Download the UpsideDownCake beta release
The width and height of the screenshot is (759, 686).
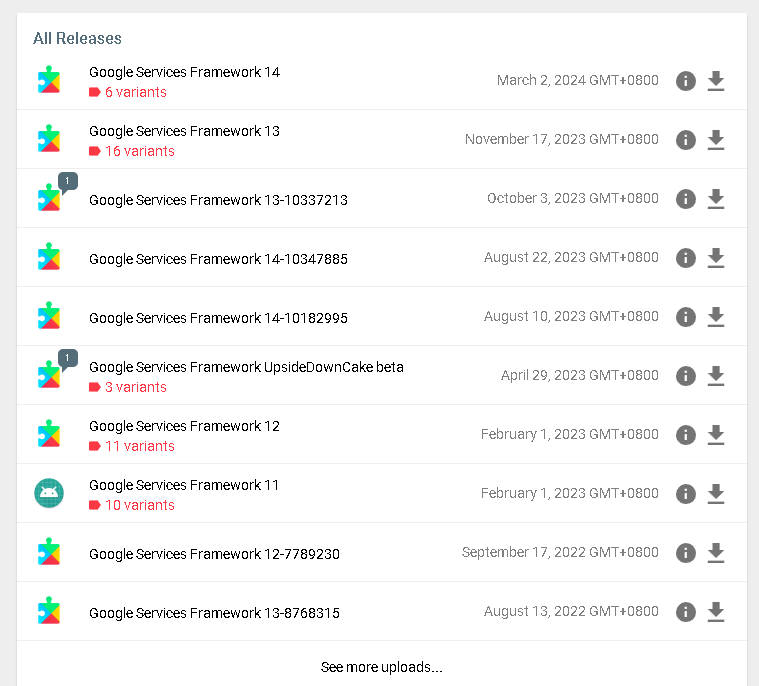click(715, 376)
